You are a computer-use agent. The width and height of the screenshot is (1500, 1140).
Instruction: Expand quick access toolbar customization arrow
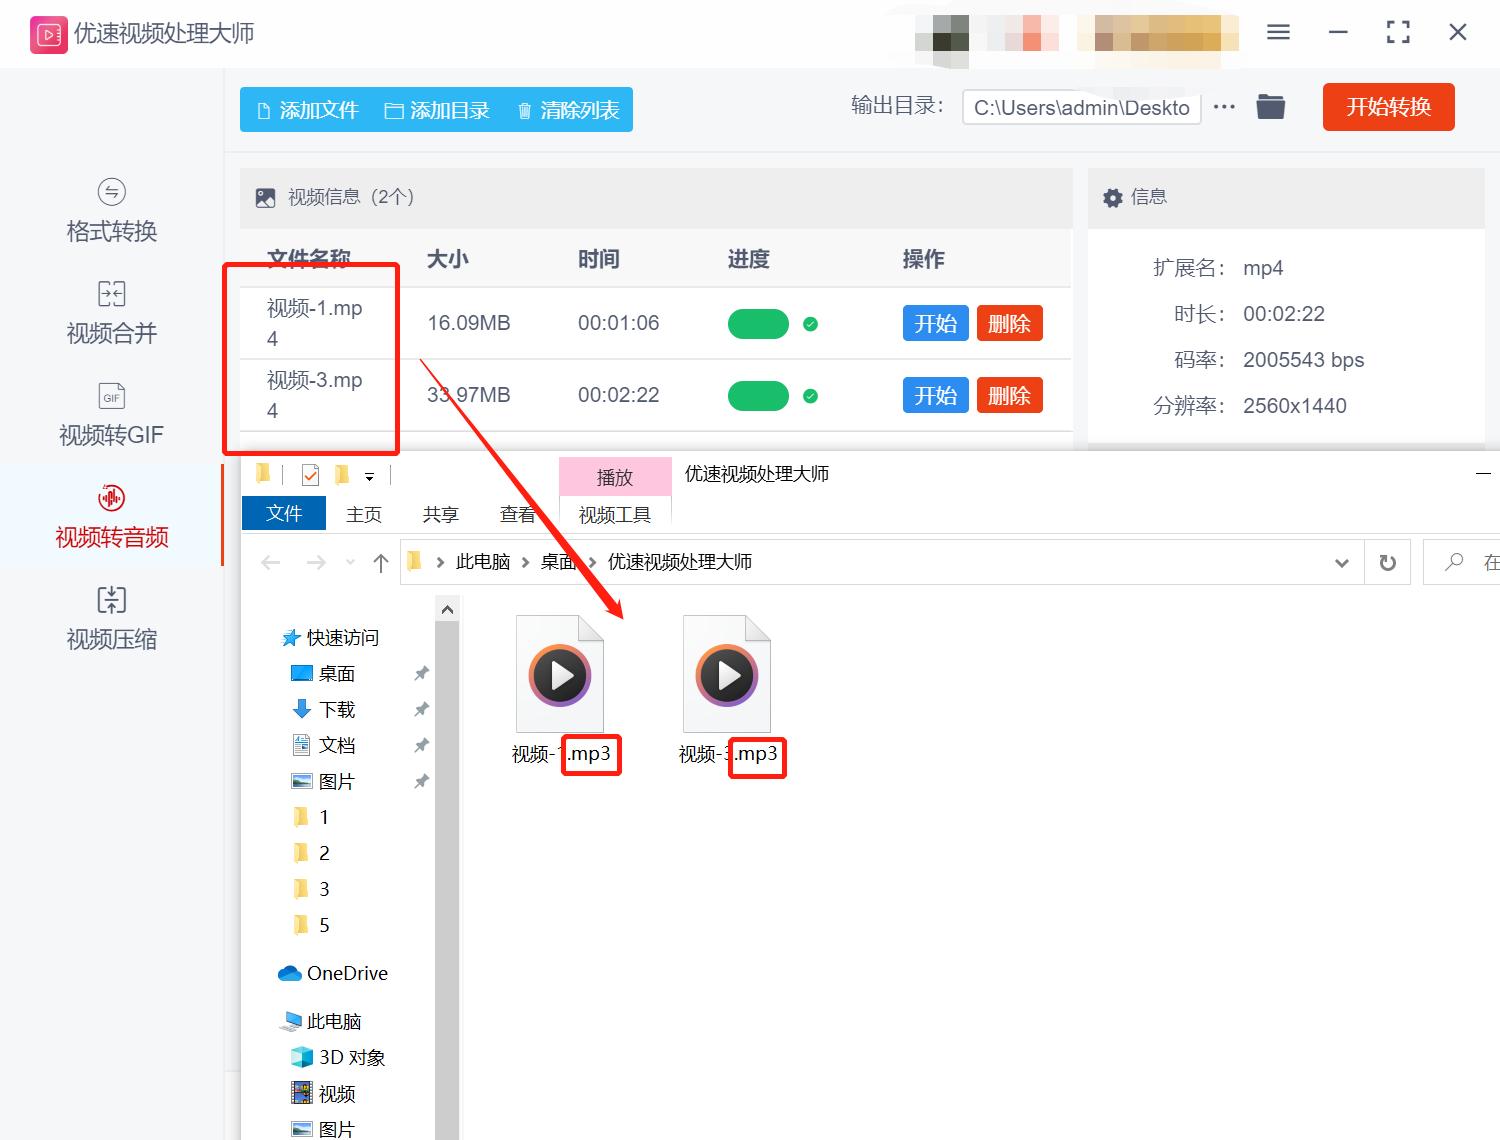coord(370,475)
